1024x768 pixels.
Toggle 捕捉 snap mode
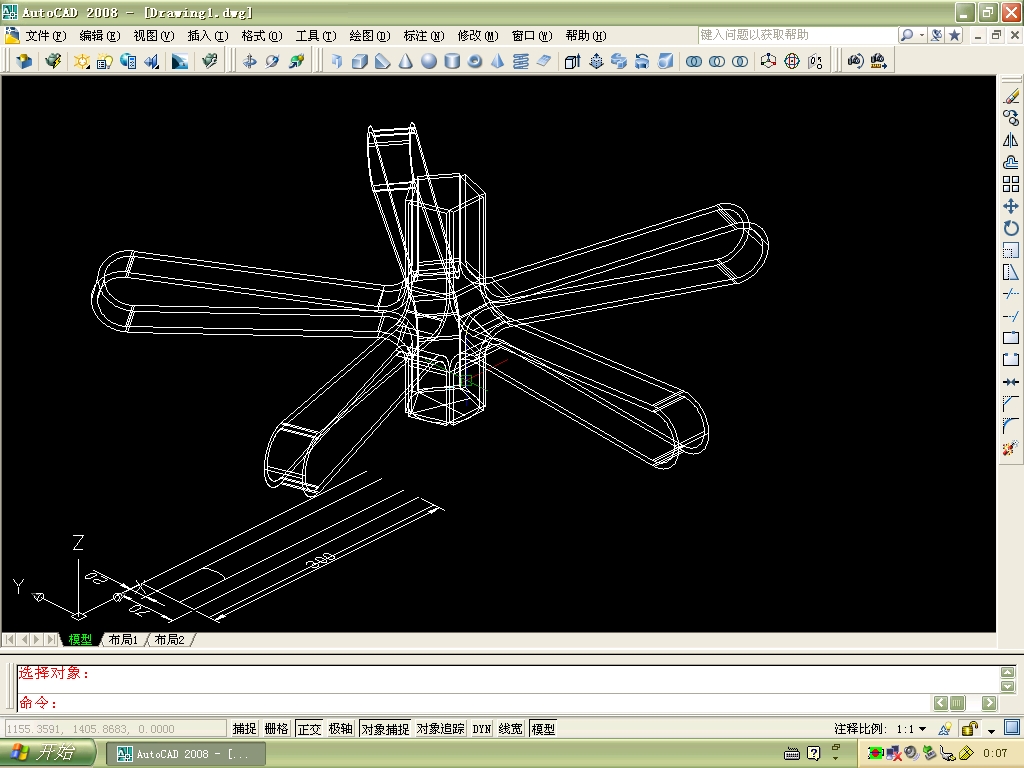[x=244, y=729]
